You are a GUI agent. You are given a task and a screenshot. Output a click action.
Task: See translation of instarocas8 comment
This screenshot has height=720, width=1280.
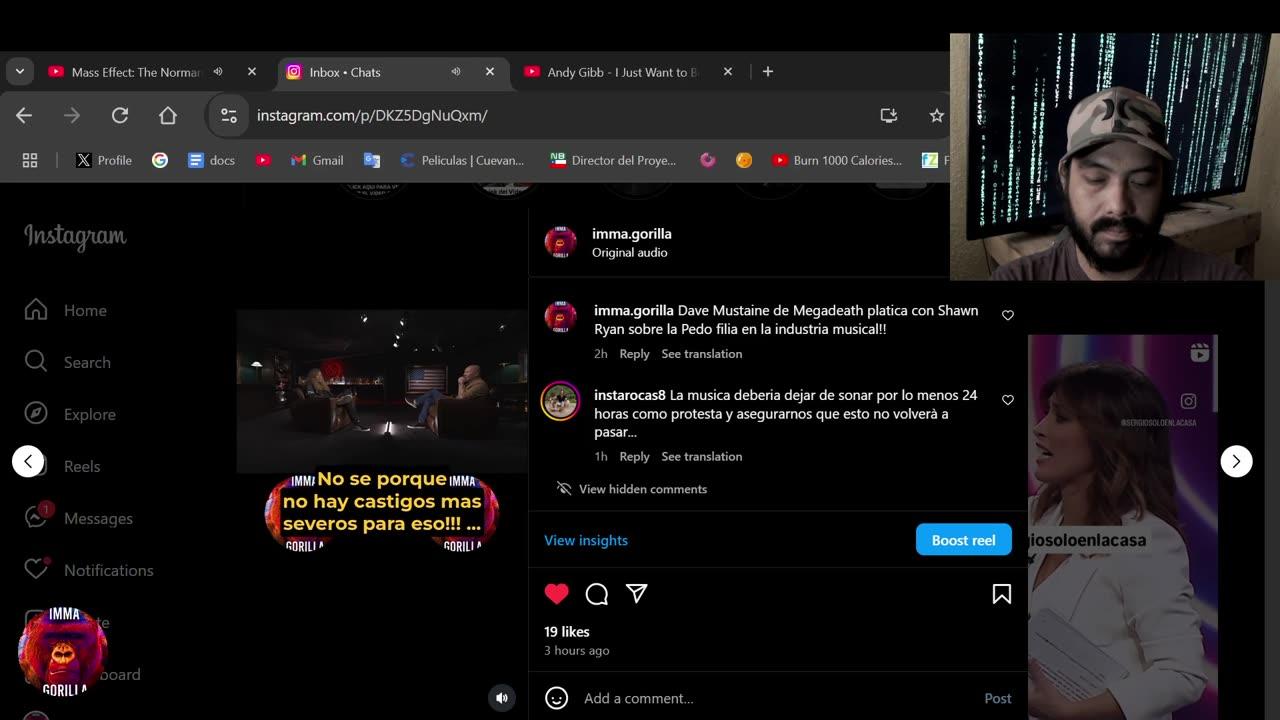click(702, 457)
